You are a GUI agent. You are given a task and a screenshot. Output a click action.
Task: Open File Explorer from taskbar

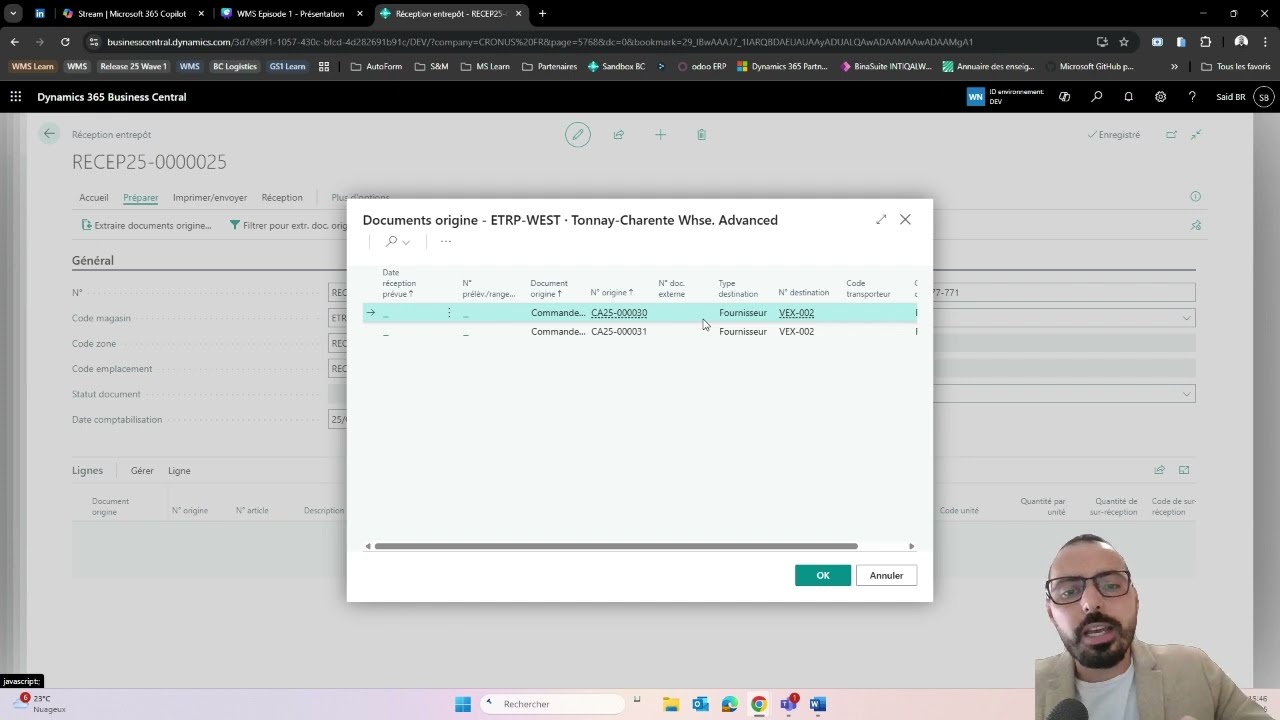[x=671, y=704]
